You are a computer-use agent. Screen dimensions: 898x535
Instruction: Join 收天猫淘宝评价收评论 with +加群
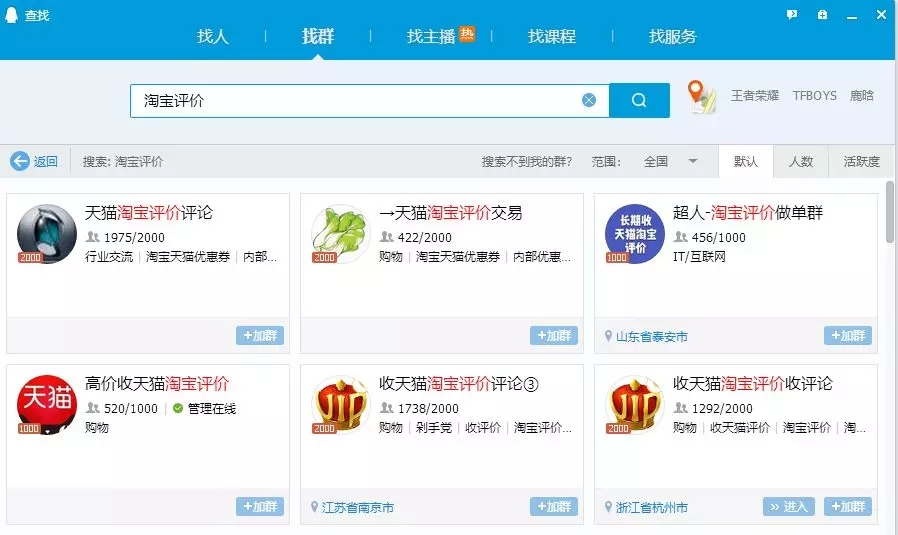pyautogui.click(x=848, y=506)
